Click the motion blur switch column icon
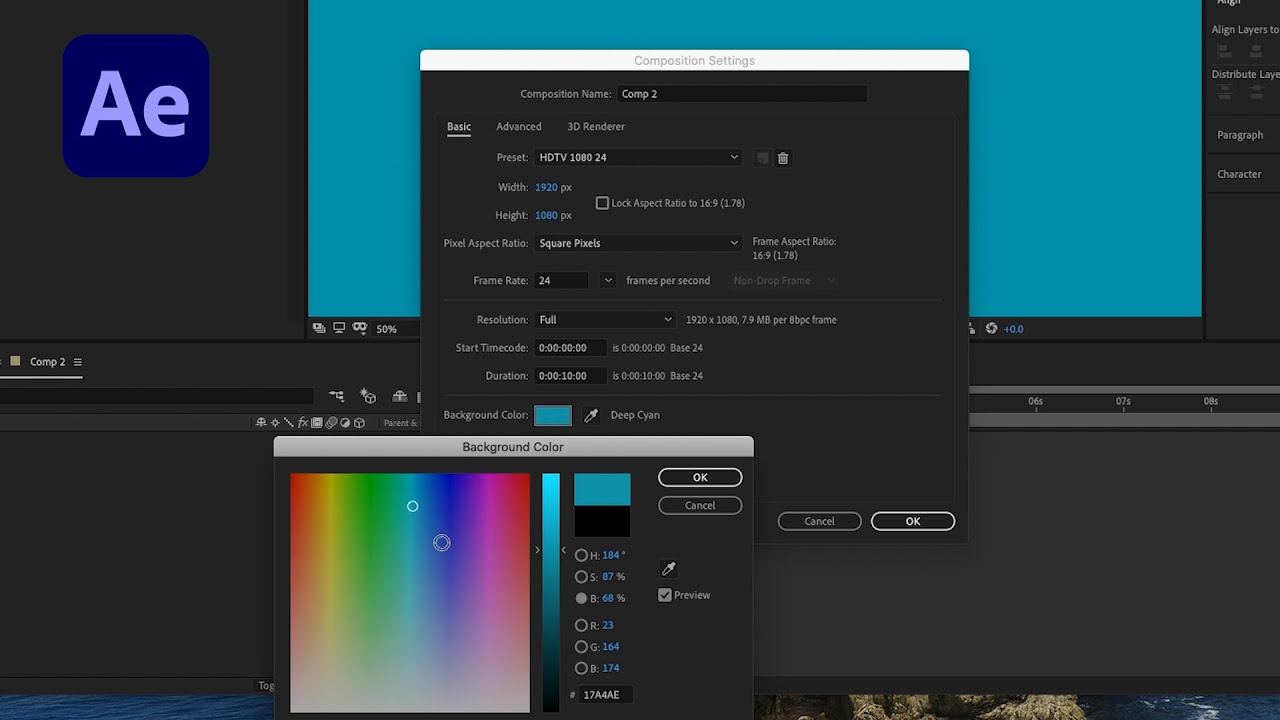The width and height of the screenshot is (1280, 720). pyautogui.click(x=331, y=423)
